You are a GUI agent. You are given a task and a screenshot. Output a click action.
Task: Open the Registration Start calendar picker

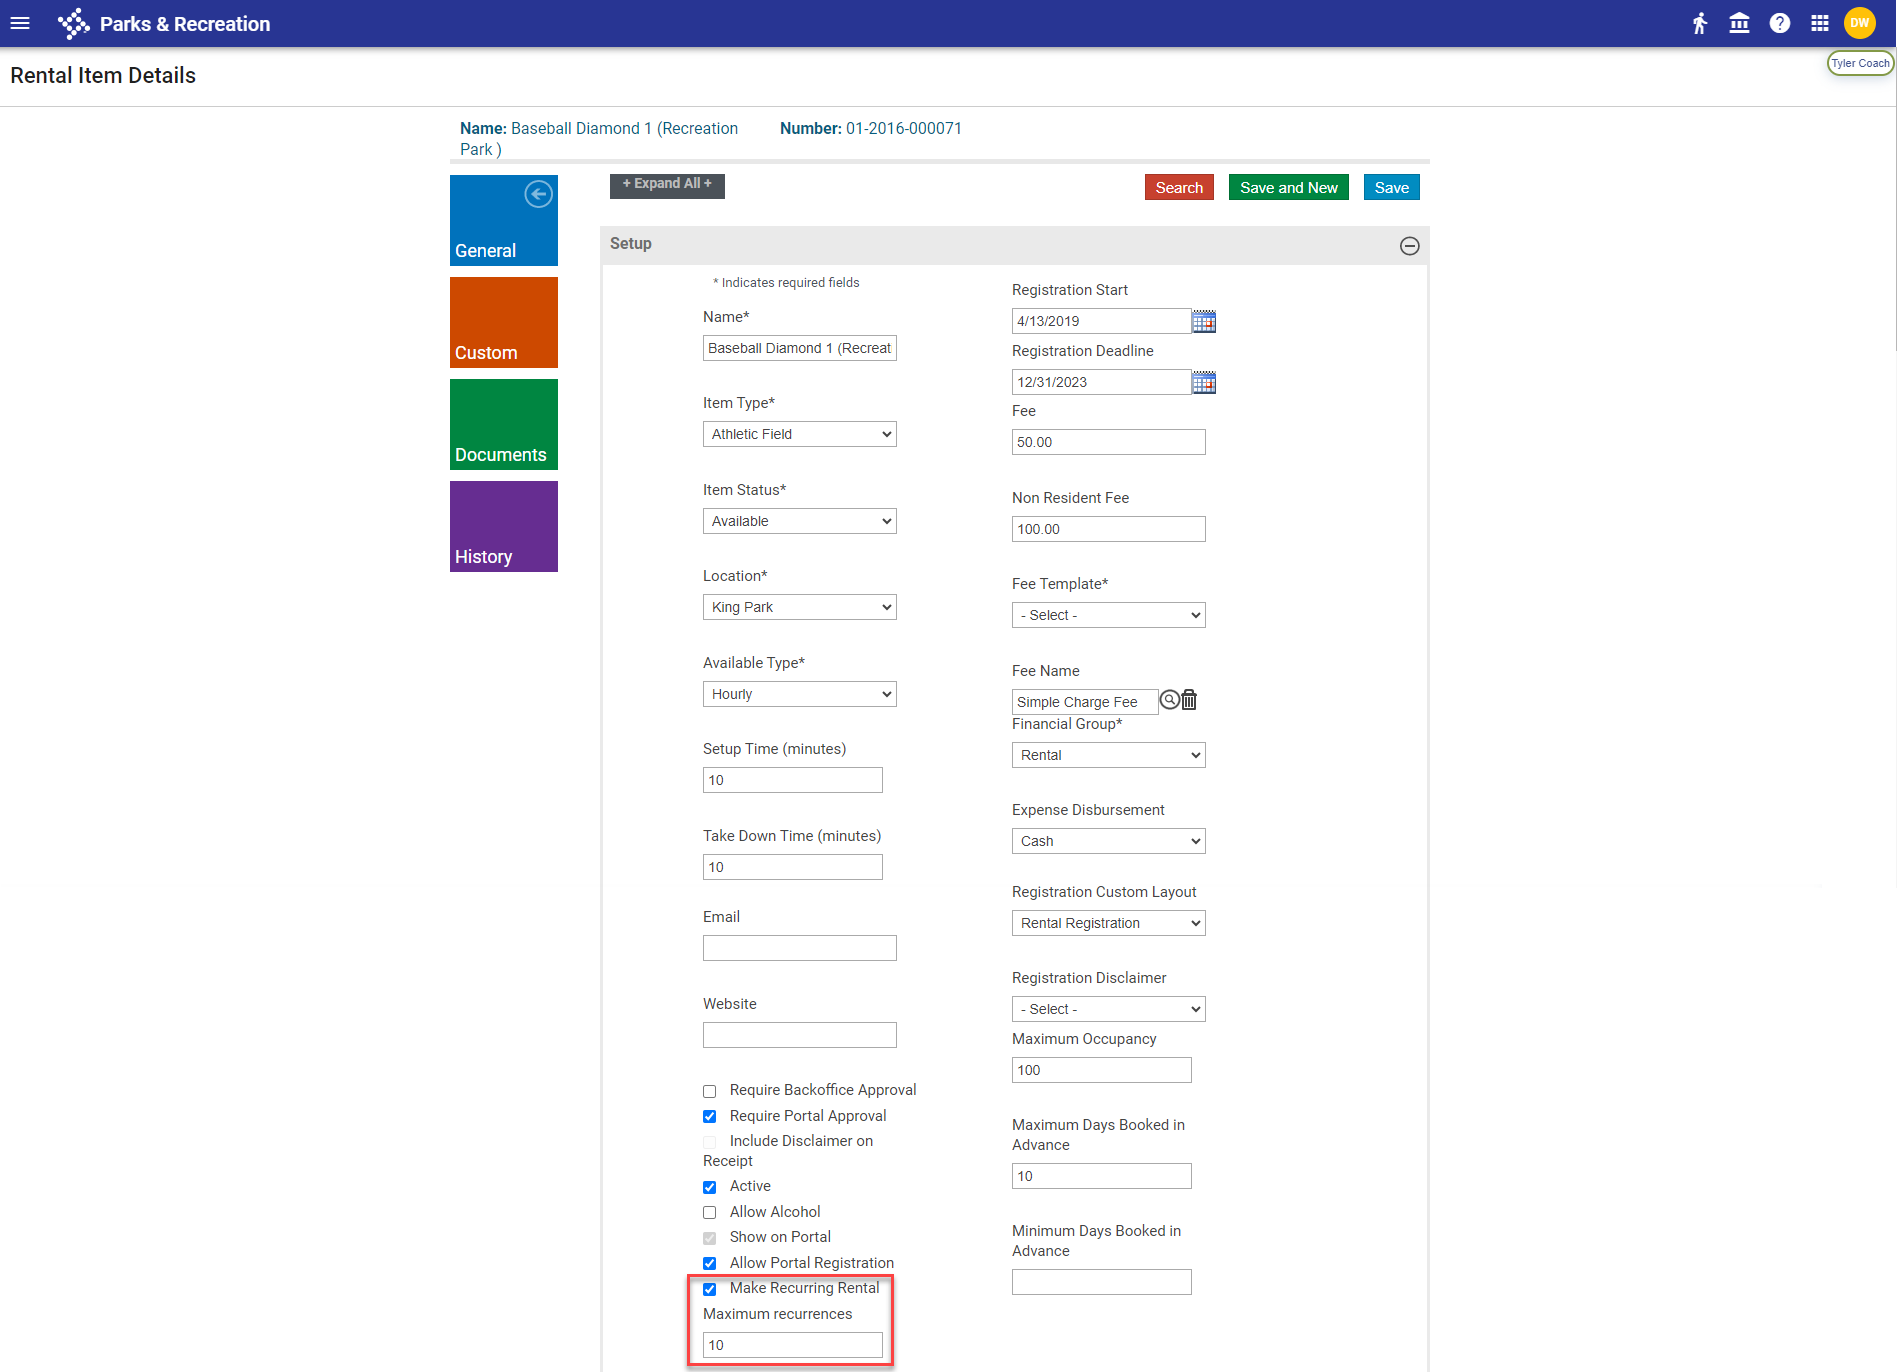pyautogui.click(x=1204, y=321)
